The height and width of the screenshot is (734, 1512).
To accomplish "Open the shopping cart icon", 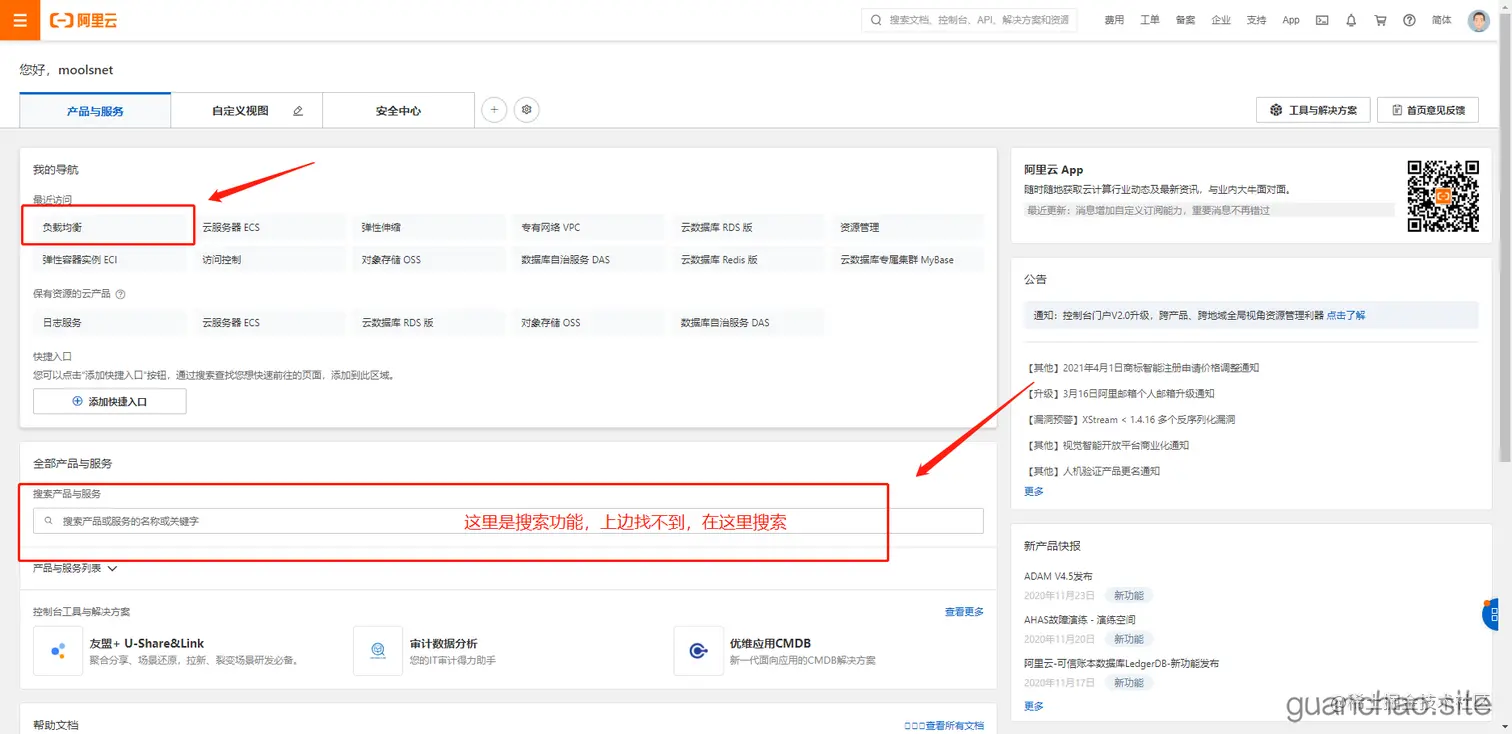I will (x=1380, y=20).
